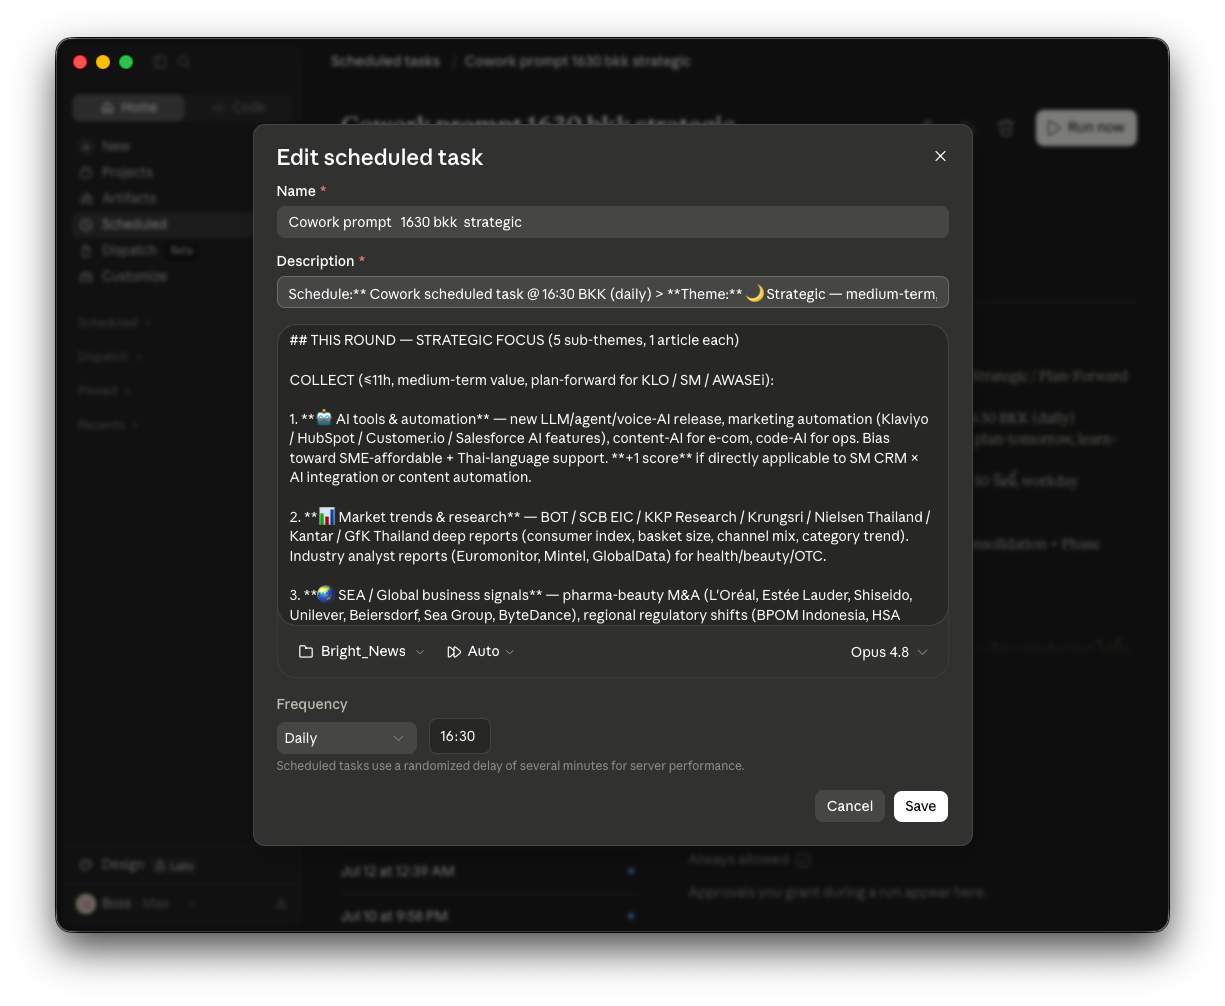Switch to the Home tab
The height and width of the screenshot is (1006, 1225).
pos(129,107)
